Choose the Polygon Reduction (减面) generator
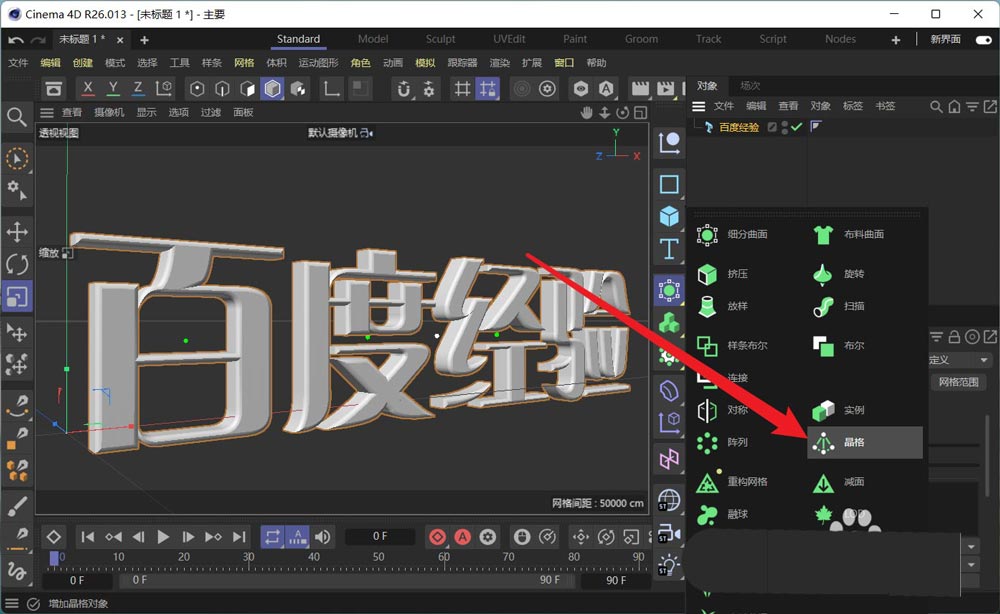 (839, 482)
